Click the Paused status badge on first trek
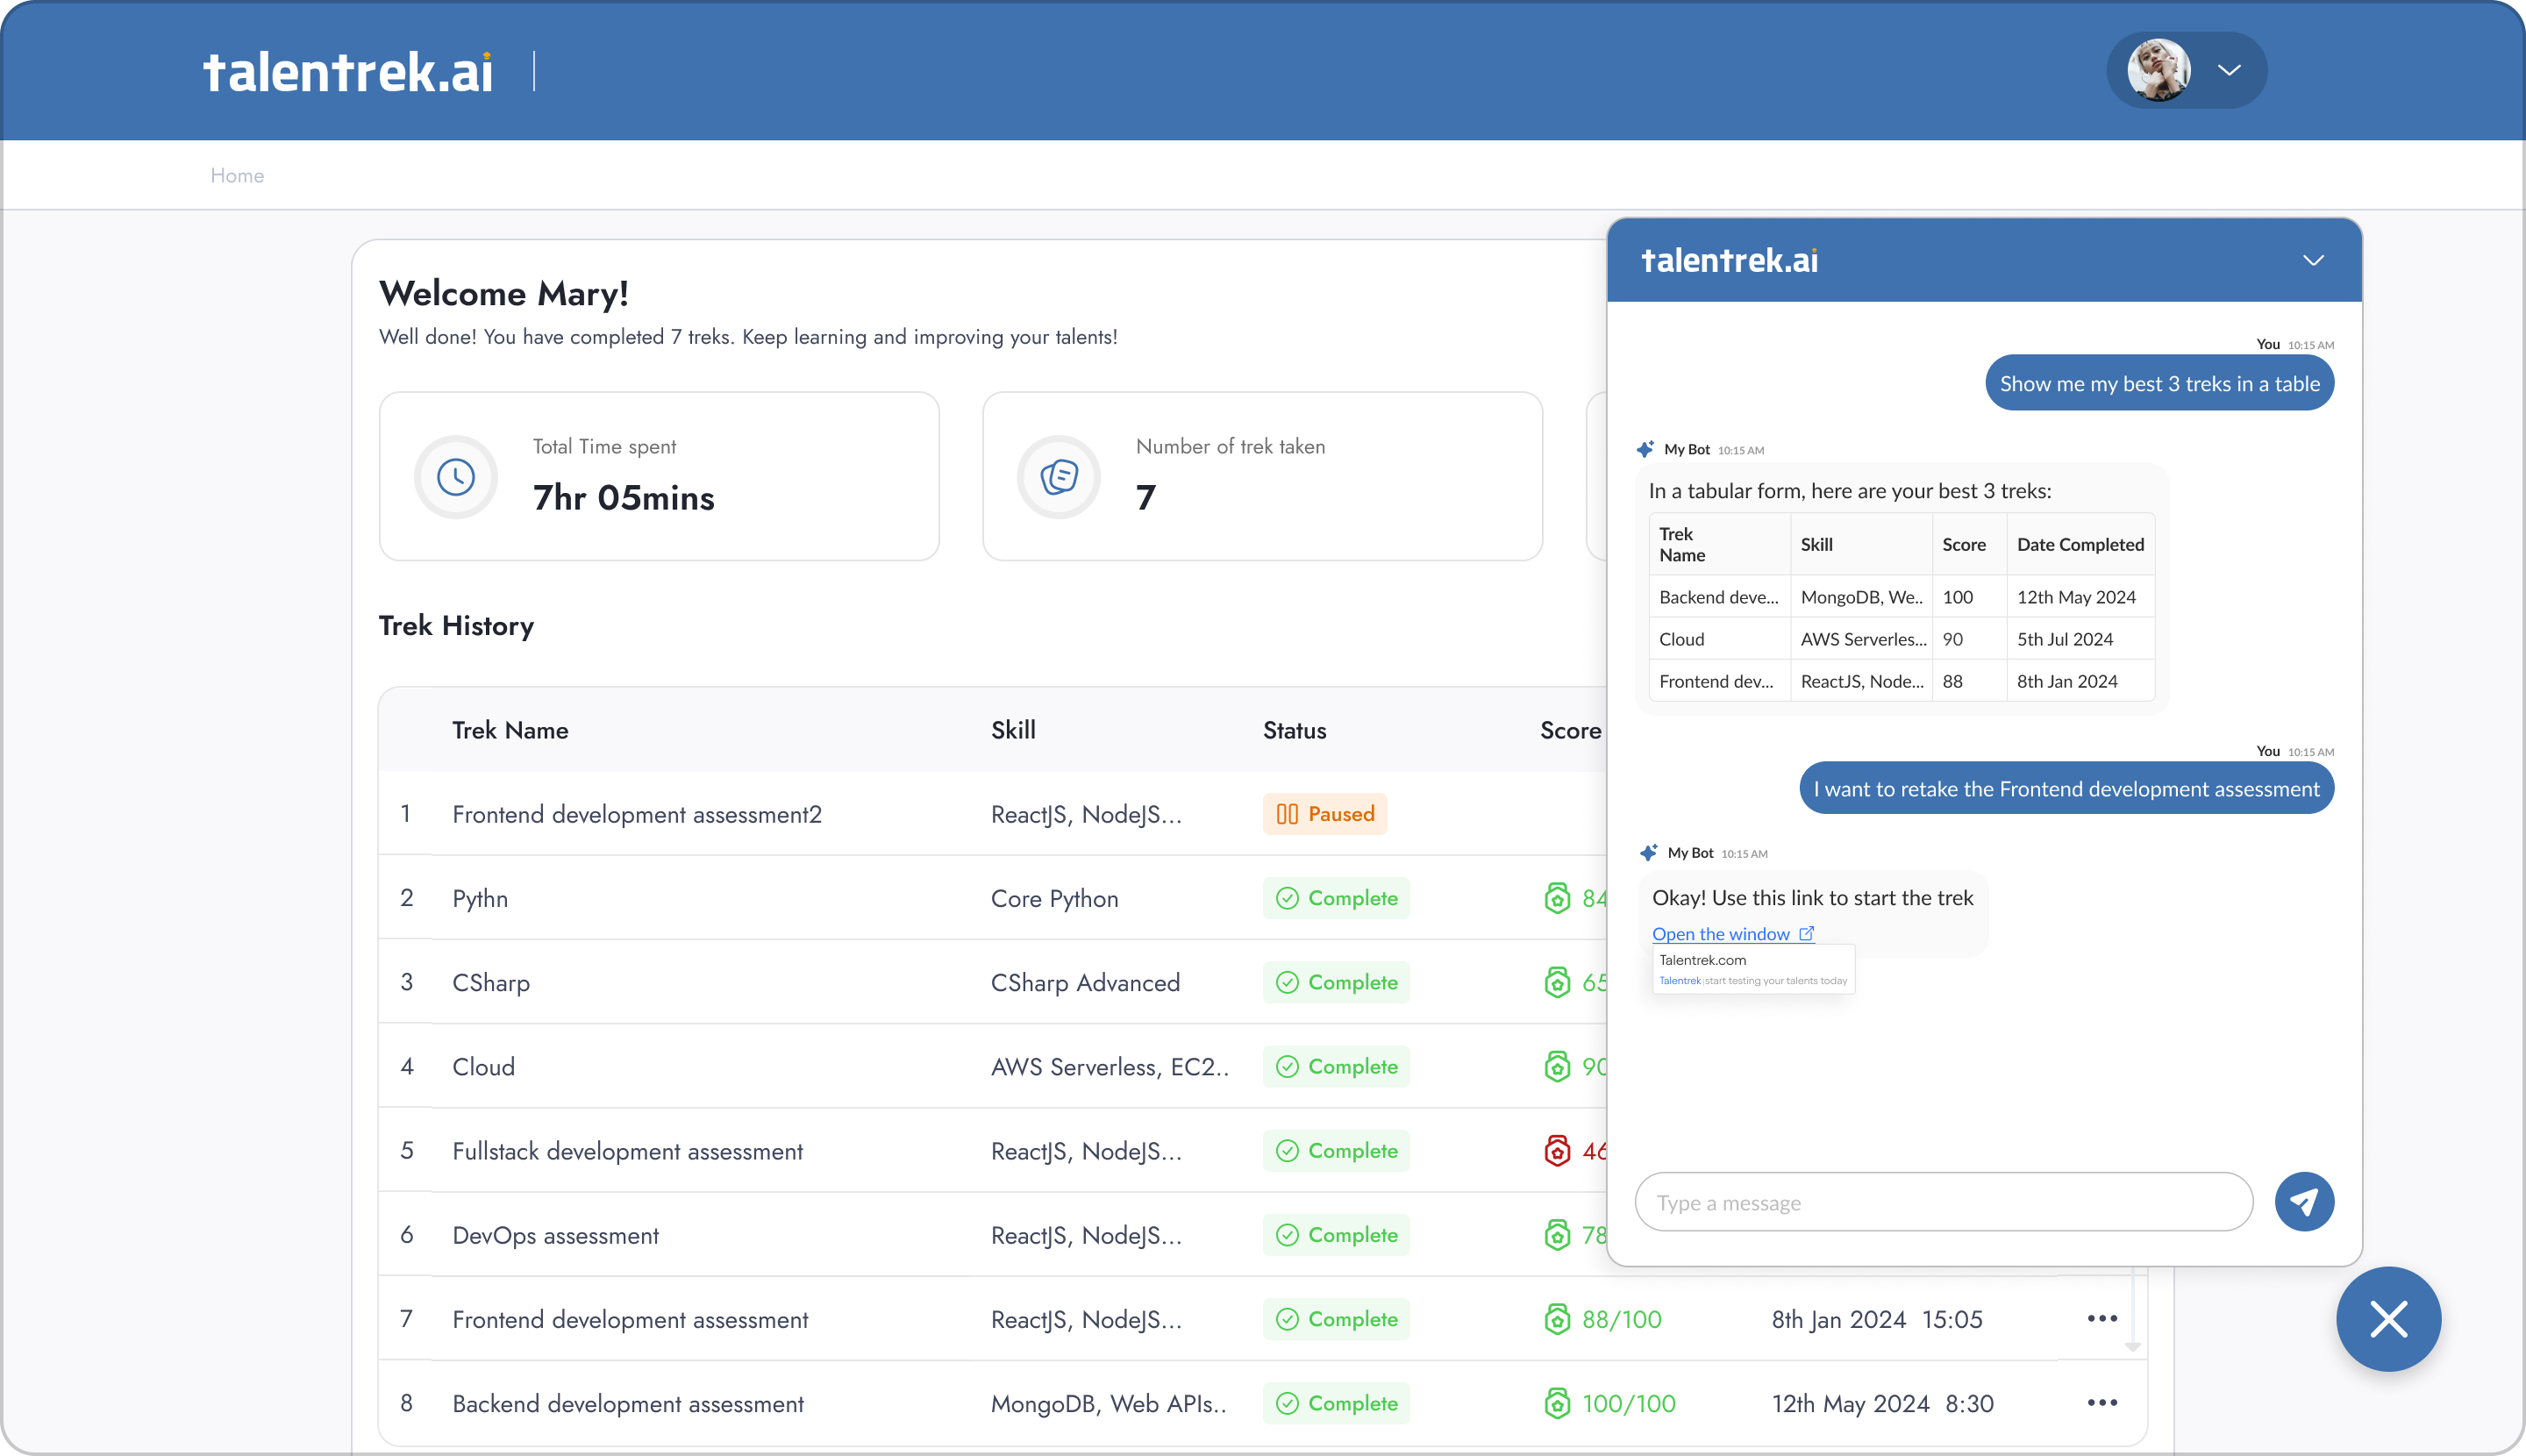2526x1456 pixels. tap(1324, 814)
